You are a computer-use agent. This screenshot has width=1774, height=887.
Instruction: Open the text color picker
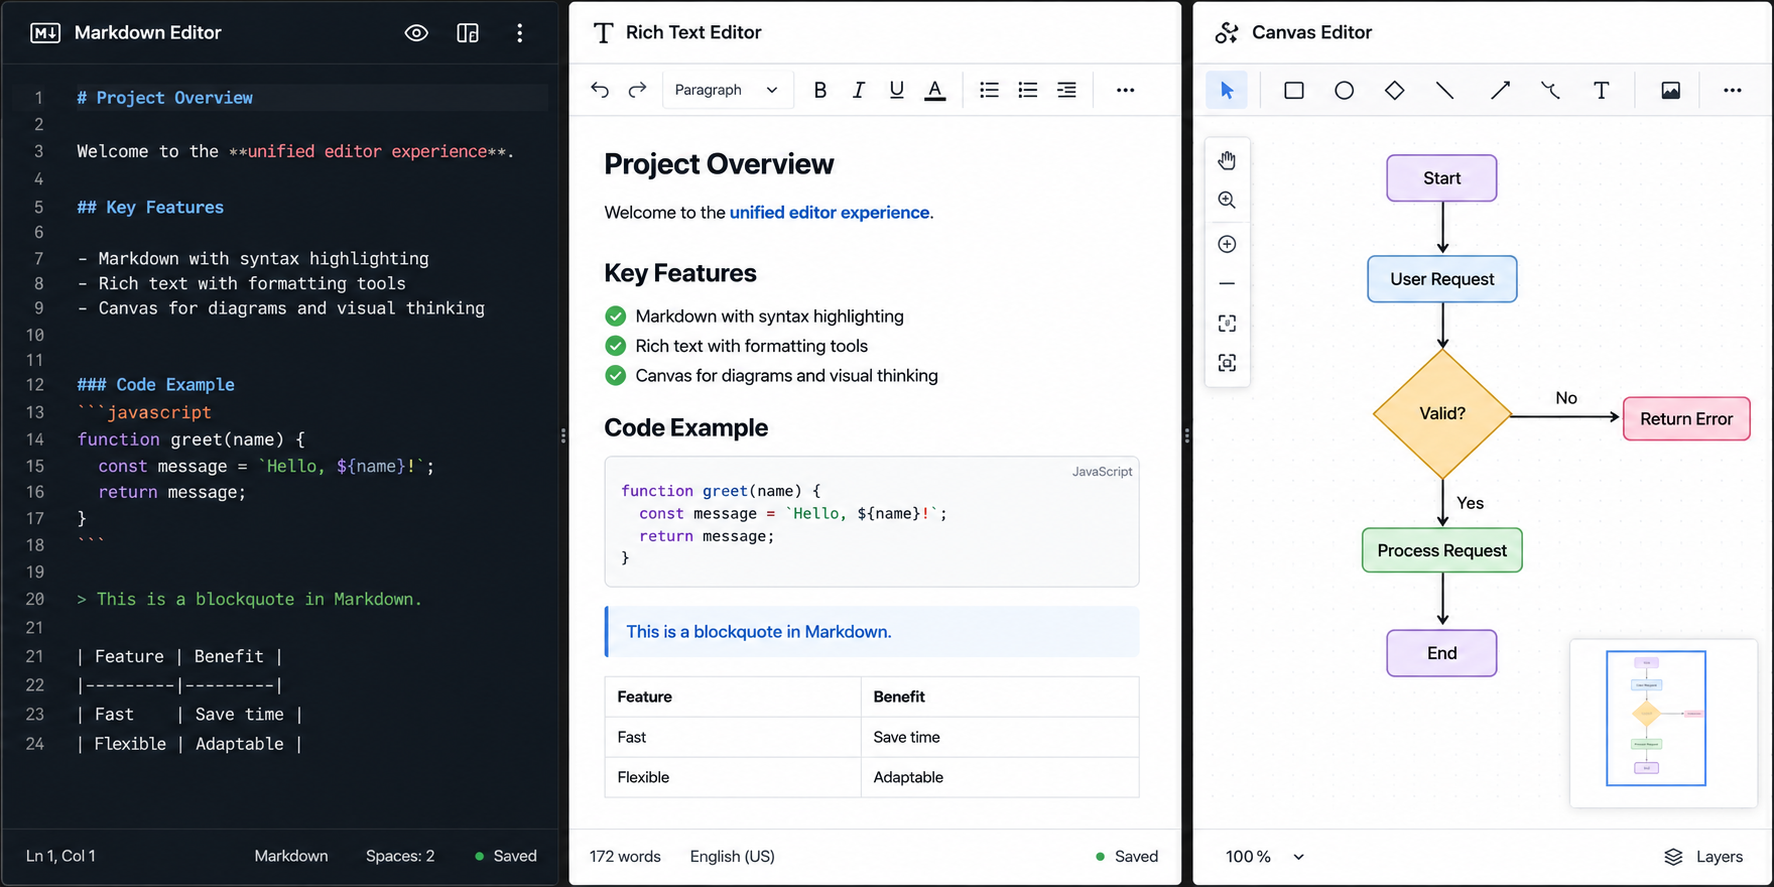click(x=935, y=91)
